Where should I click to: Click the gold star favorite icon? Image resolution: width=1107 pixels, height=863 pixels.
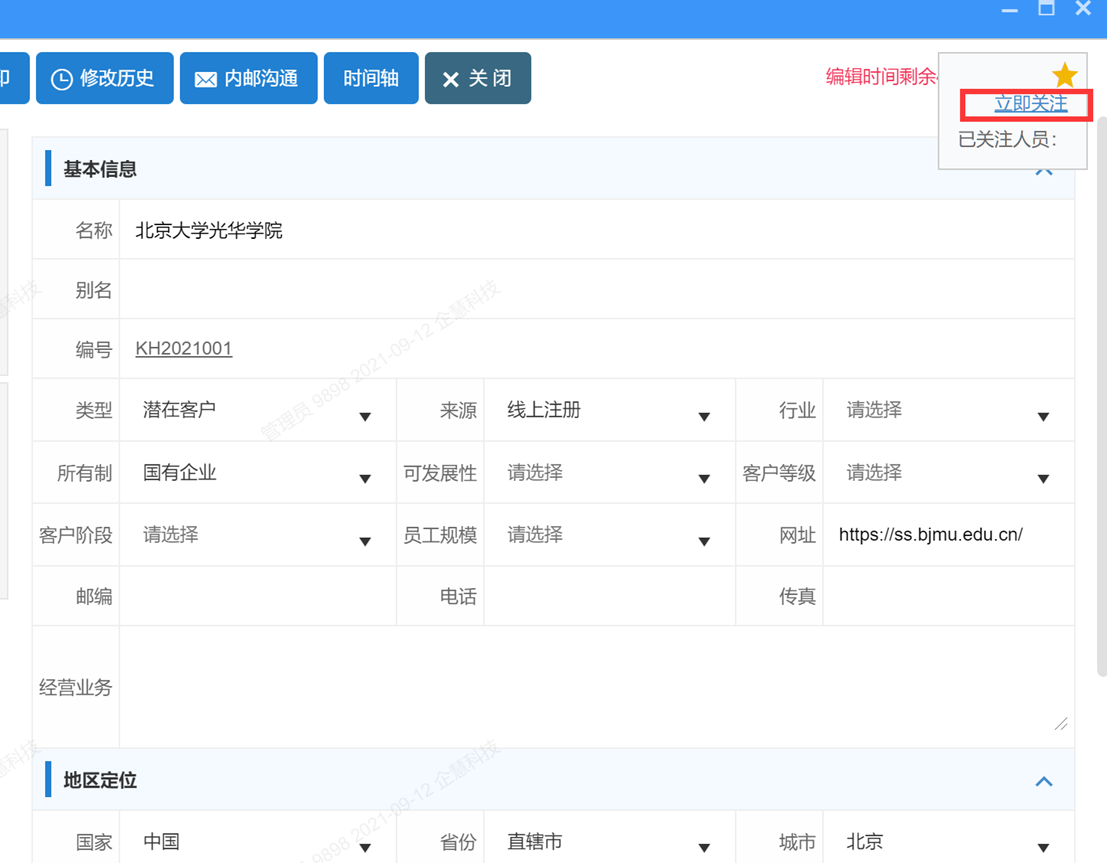(1064, 75)
